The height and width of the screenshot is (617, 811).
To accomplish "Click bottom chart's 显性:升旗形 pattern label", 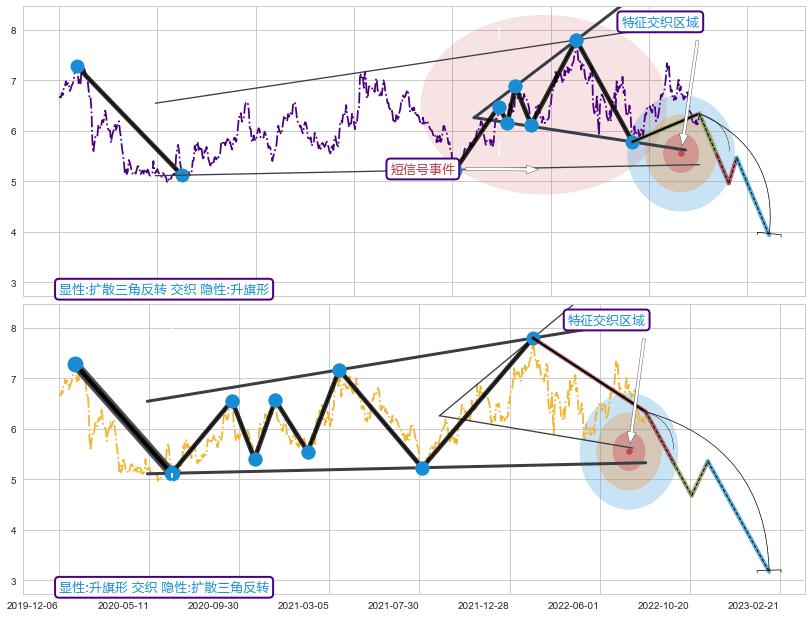I will point(164,587).
